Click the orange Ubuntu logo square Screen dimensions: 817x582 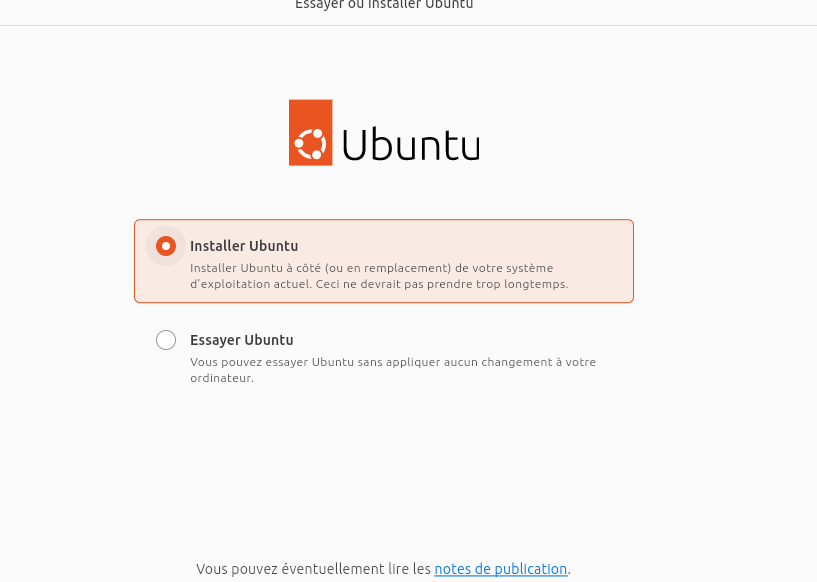click(311, 132)
